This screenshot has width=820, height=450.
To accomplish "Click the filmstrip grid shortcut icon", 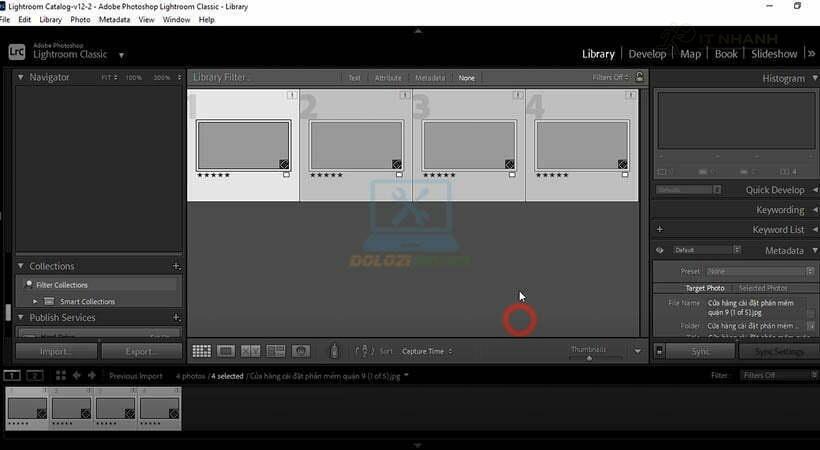I will click(x=60, y=376).
